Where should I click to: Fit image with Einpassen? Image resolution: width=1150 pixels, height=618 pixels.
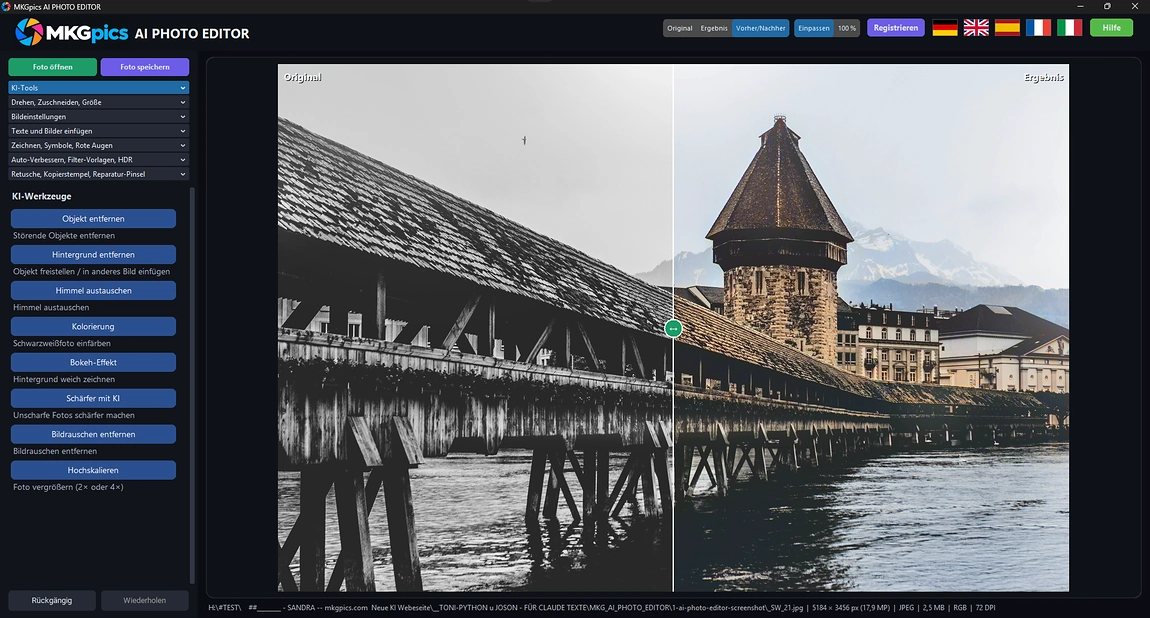point(814,29)
